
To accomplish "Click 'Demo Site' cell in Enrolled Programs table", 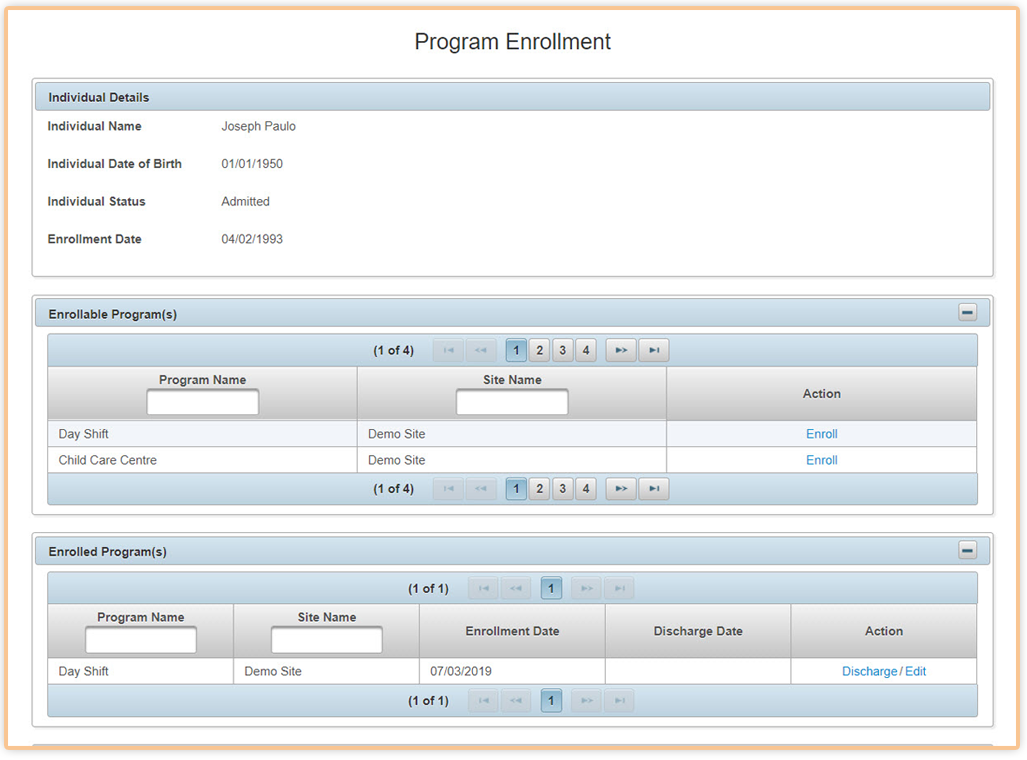I will (327, 671).
